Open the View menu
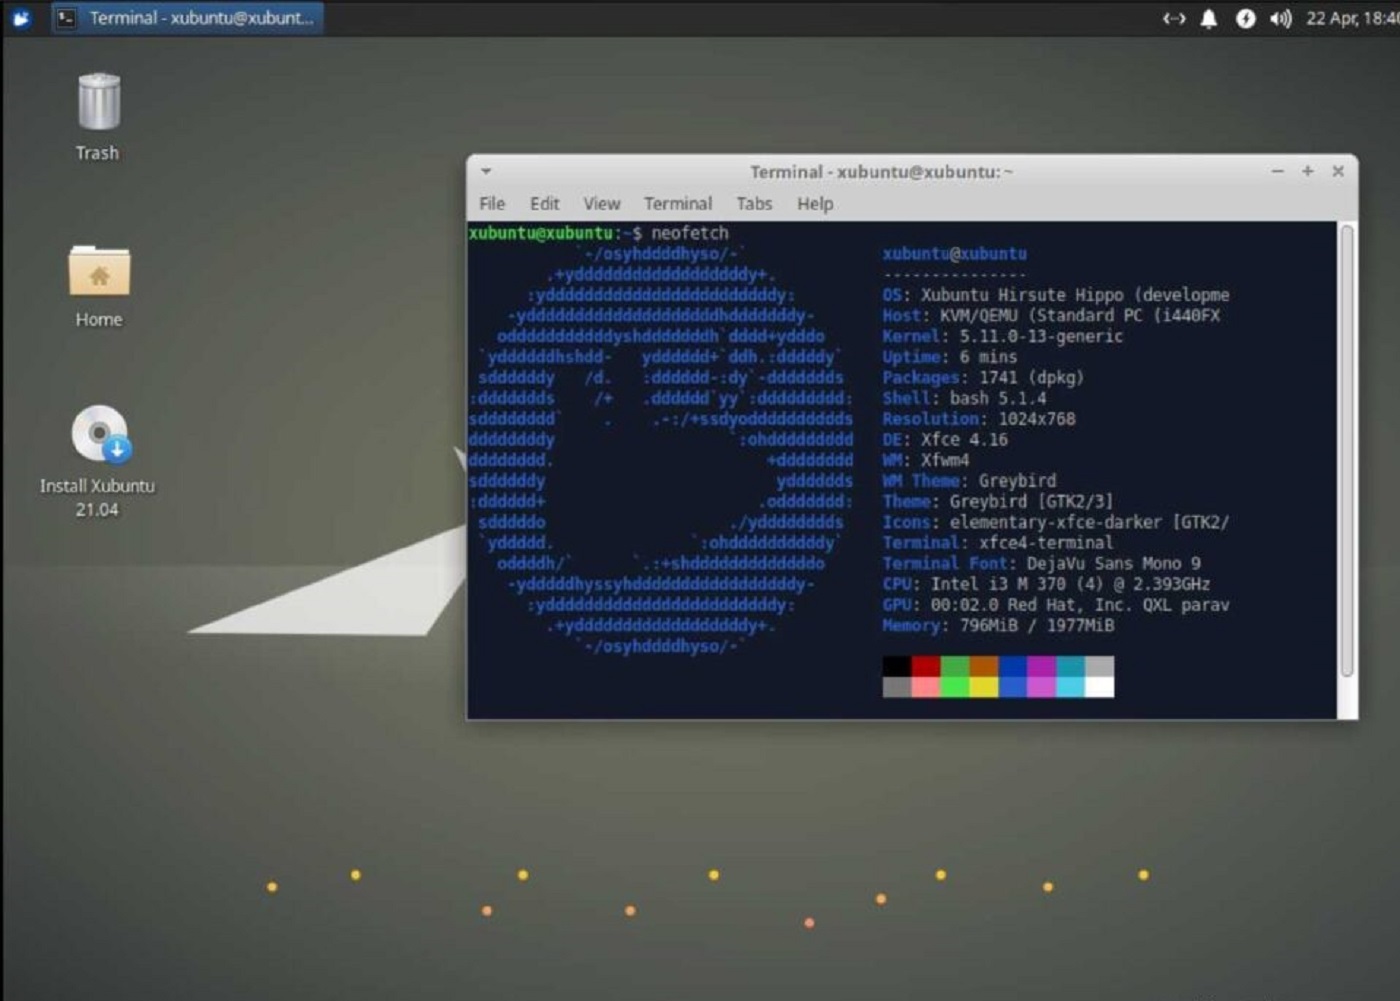The width and height of the screenshot is (1400, 1001). pyautogui.click(x=601, y=204)
